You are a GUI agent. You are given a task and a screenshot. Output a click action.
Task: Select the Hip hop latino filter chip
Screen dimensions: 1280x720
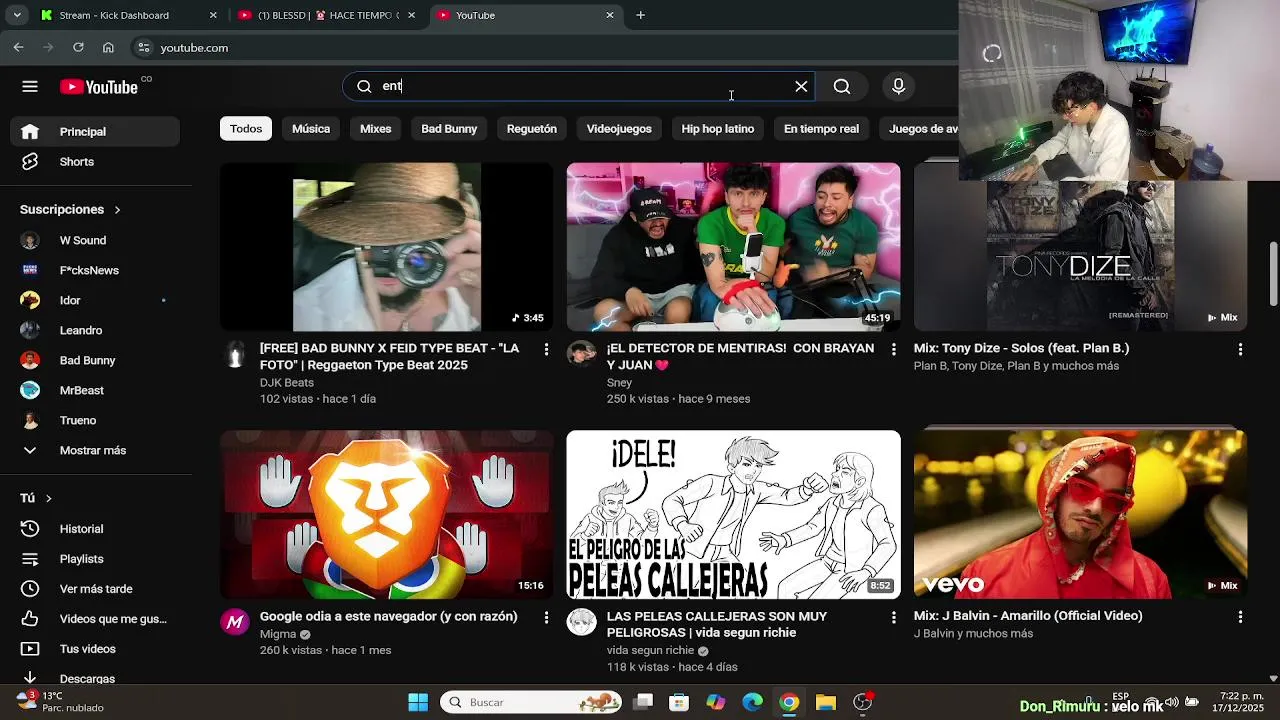(718, 128)
